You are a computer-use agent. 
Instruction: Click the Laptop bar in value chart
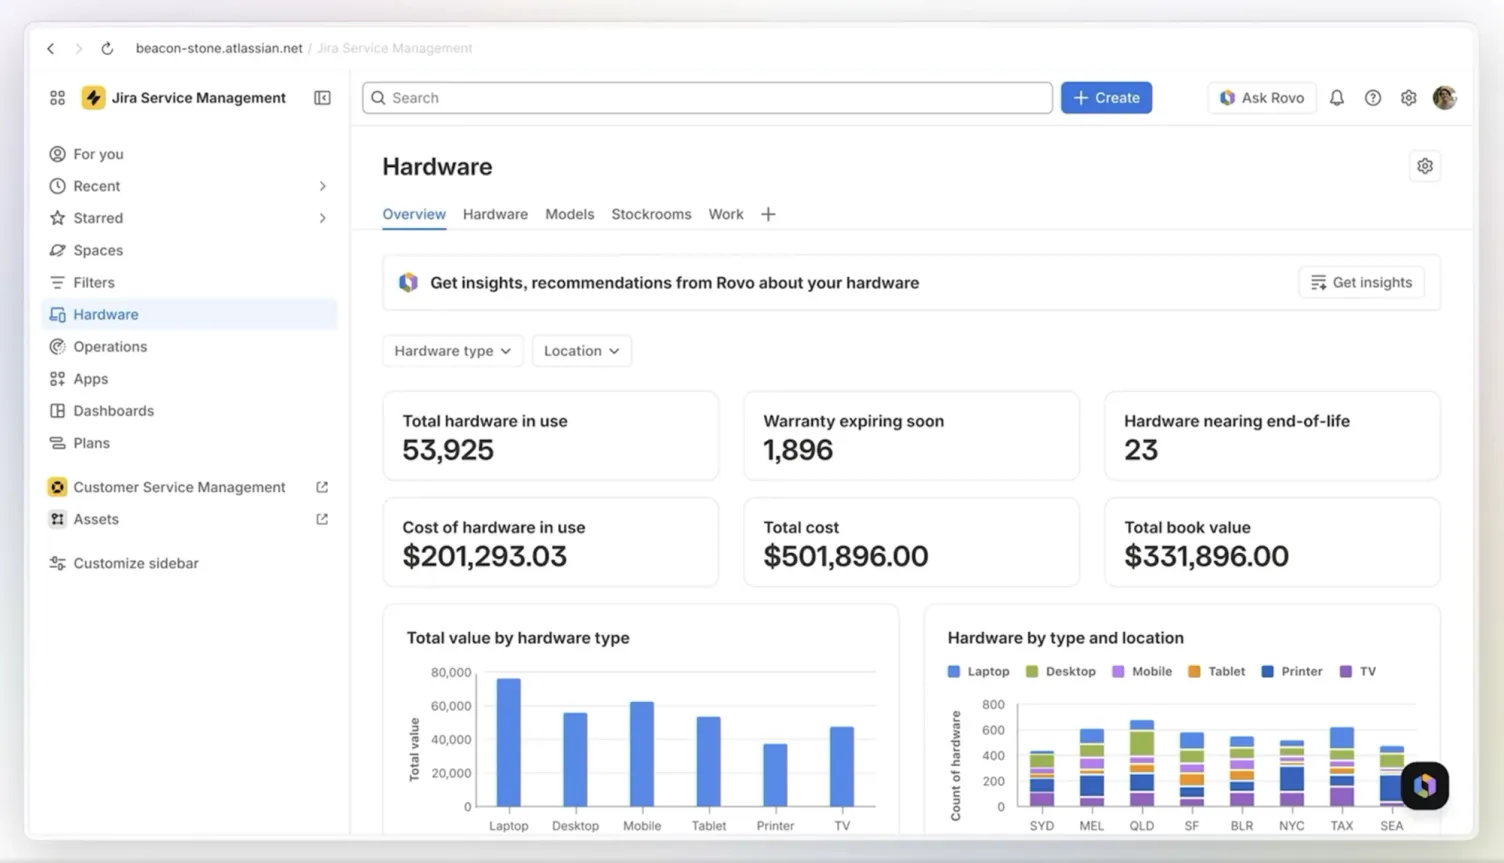508,743
